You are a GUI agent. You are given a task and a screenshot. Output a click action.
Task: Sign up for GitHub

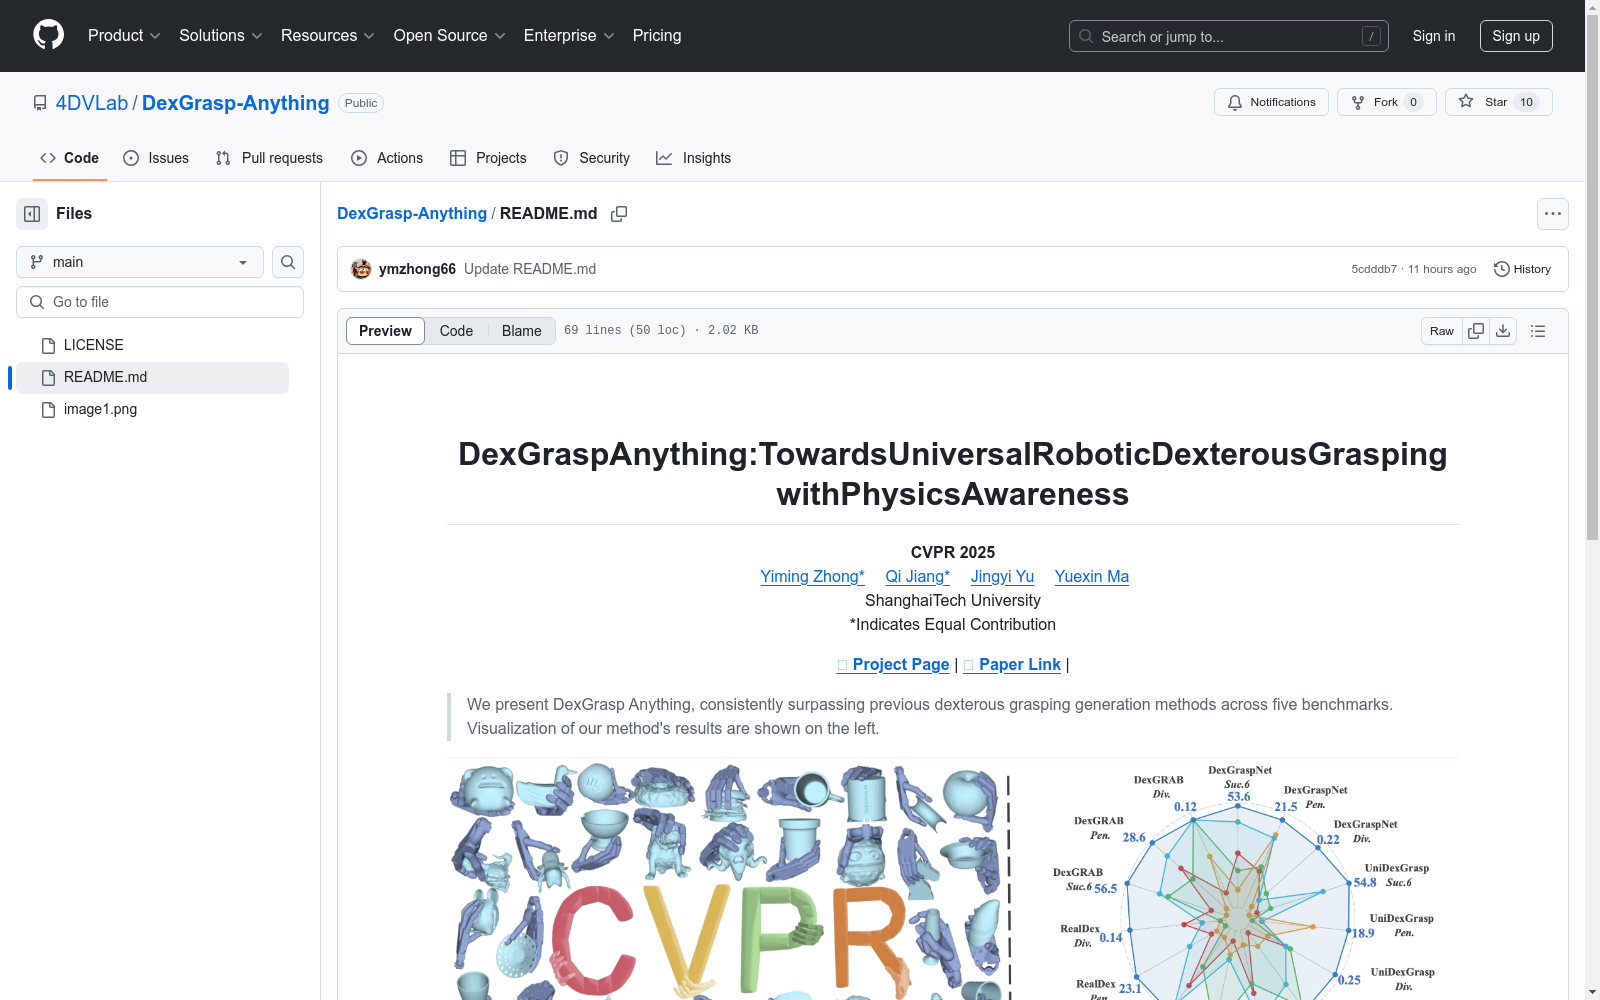click(1516, 35)
